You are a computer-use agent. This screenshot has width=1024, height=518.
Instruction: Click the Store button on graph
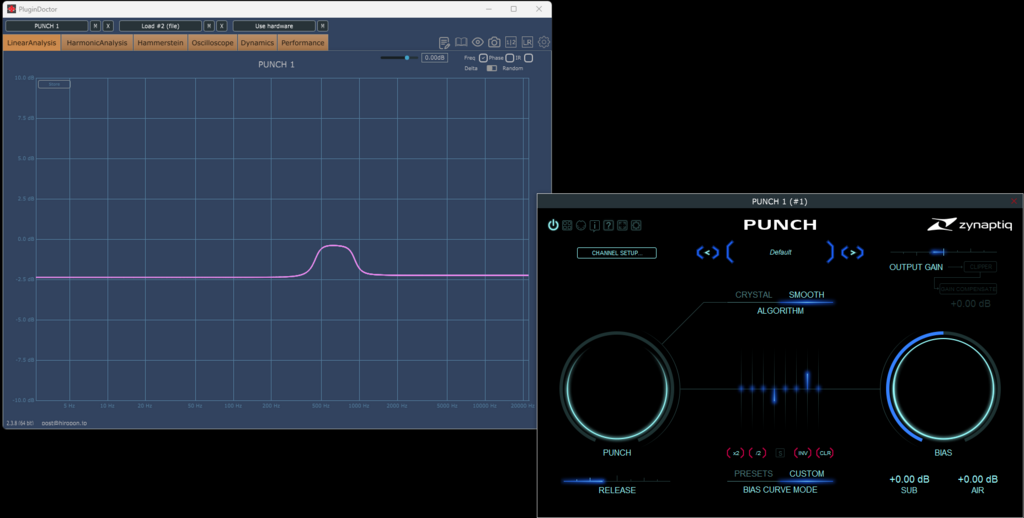pos(54,84)
